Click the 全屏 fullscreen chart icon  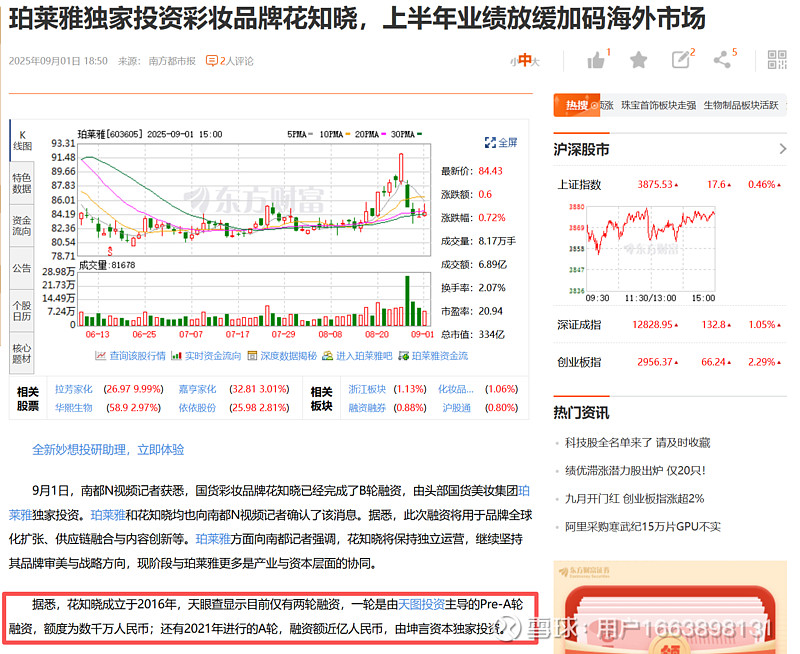pos(501,142)
